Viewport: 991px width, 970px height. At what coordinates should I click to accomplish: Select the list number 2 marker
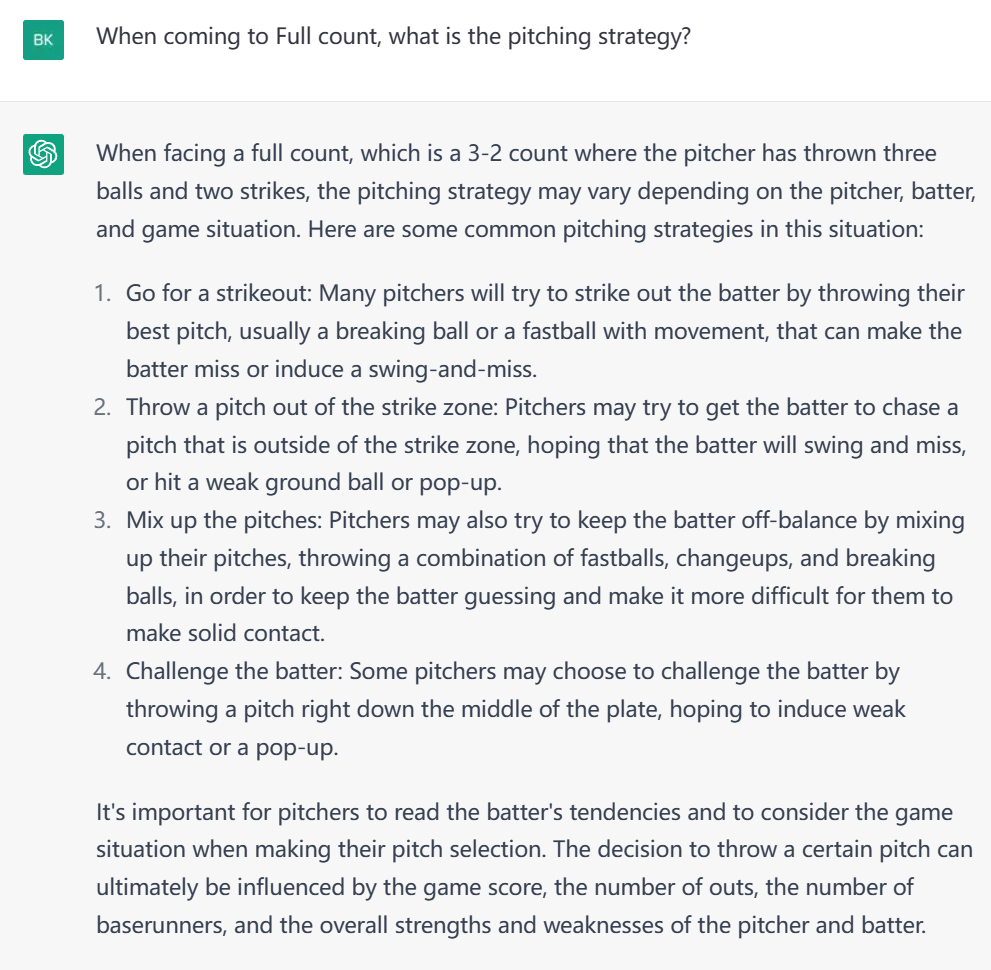102,408
